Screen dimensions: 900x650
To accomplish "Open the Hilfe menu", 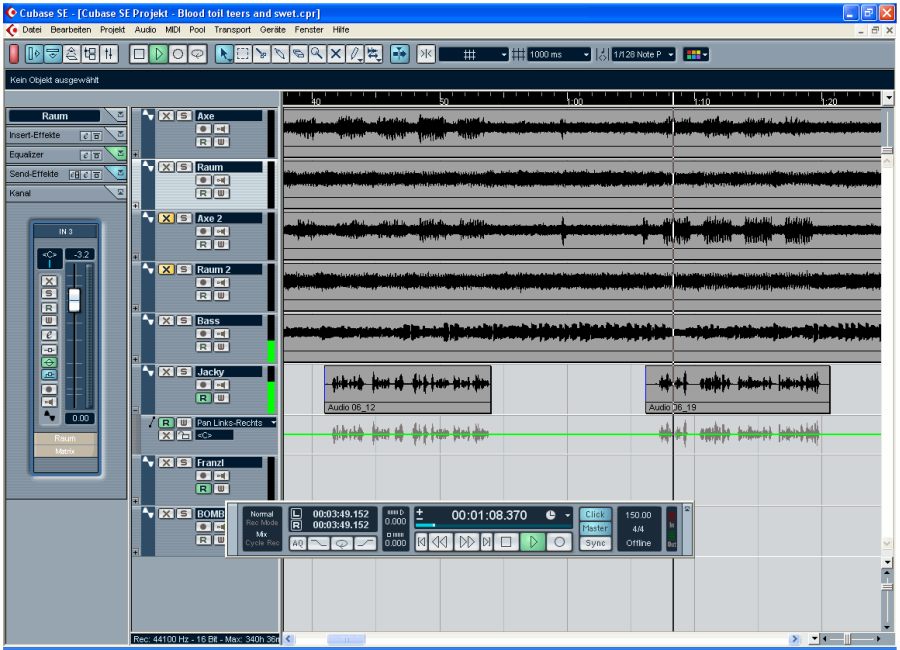I will [x=340, y=30].
